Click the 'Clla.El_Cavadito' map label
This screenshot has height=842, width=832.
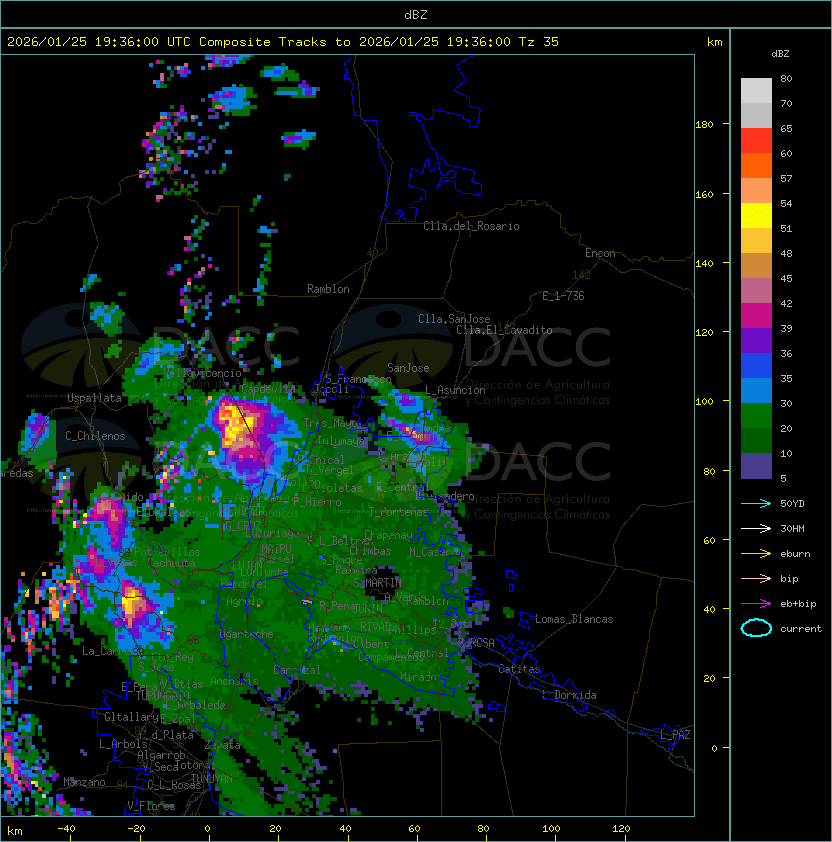coord(504,330)
